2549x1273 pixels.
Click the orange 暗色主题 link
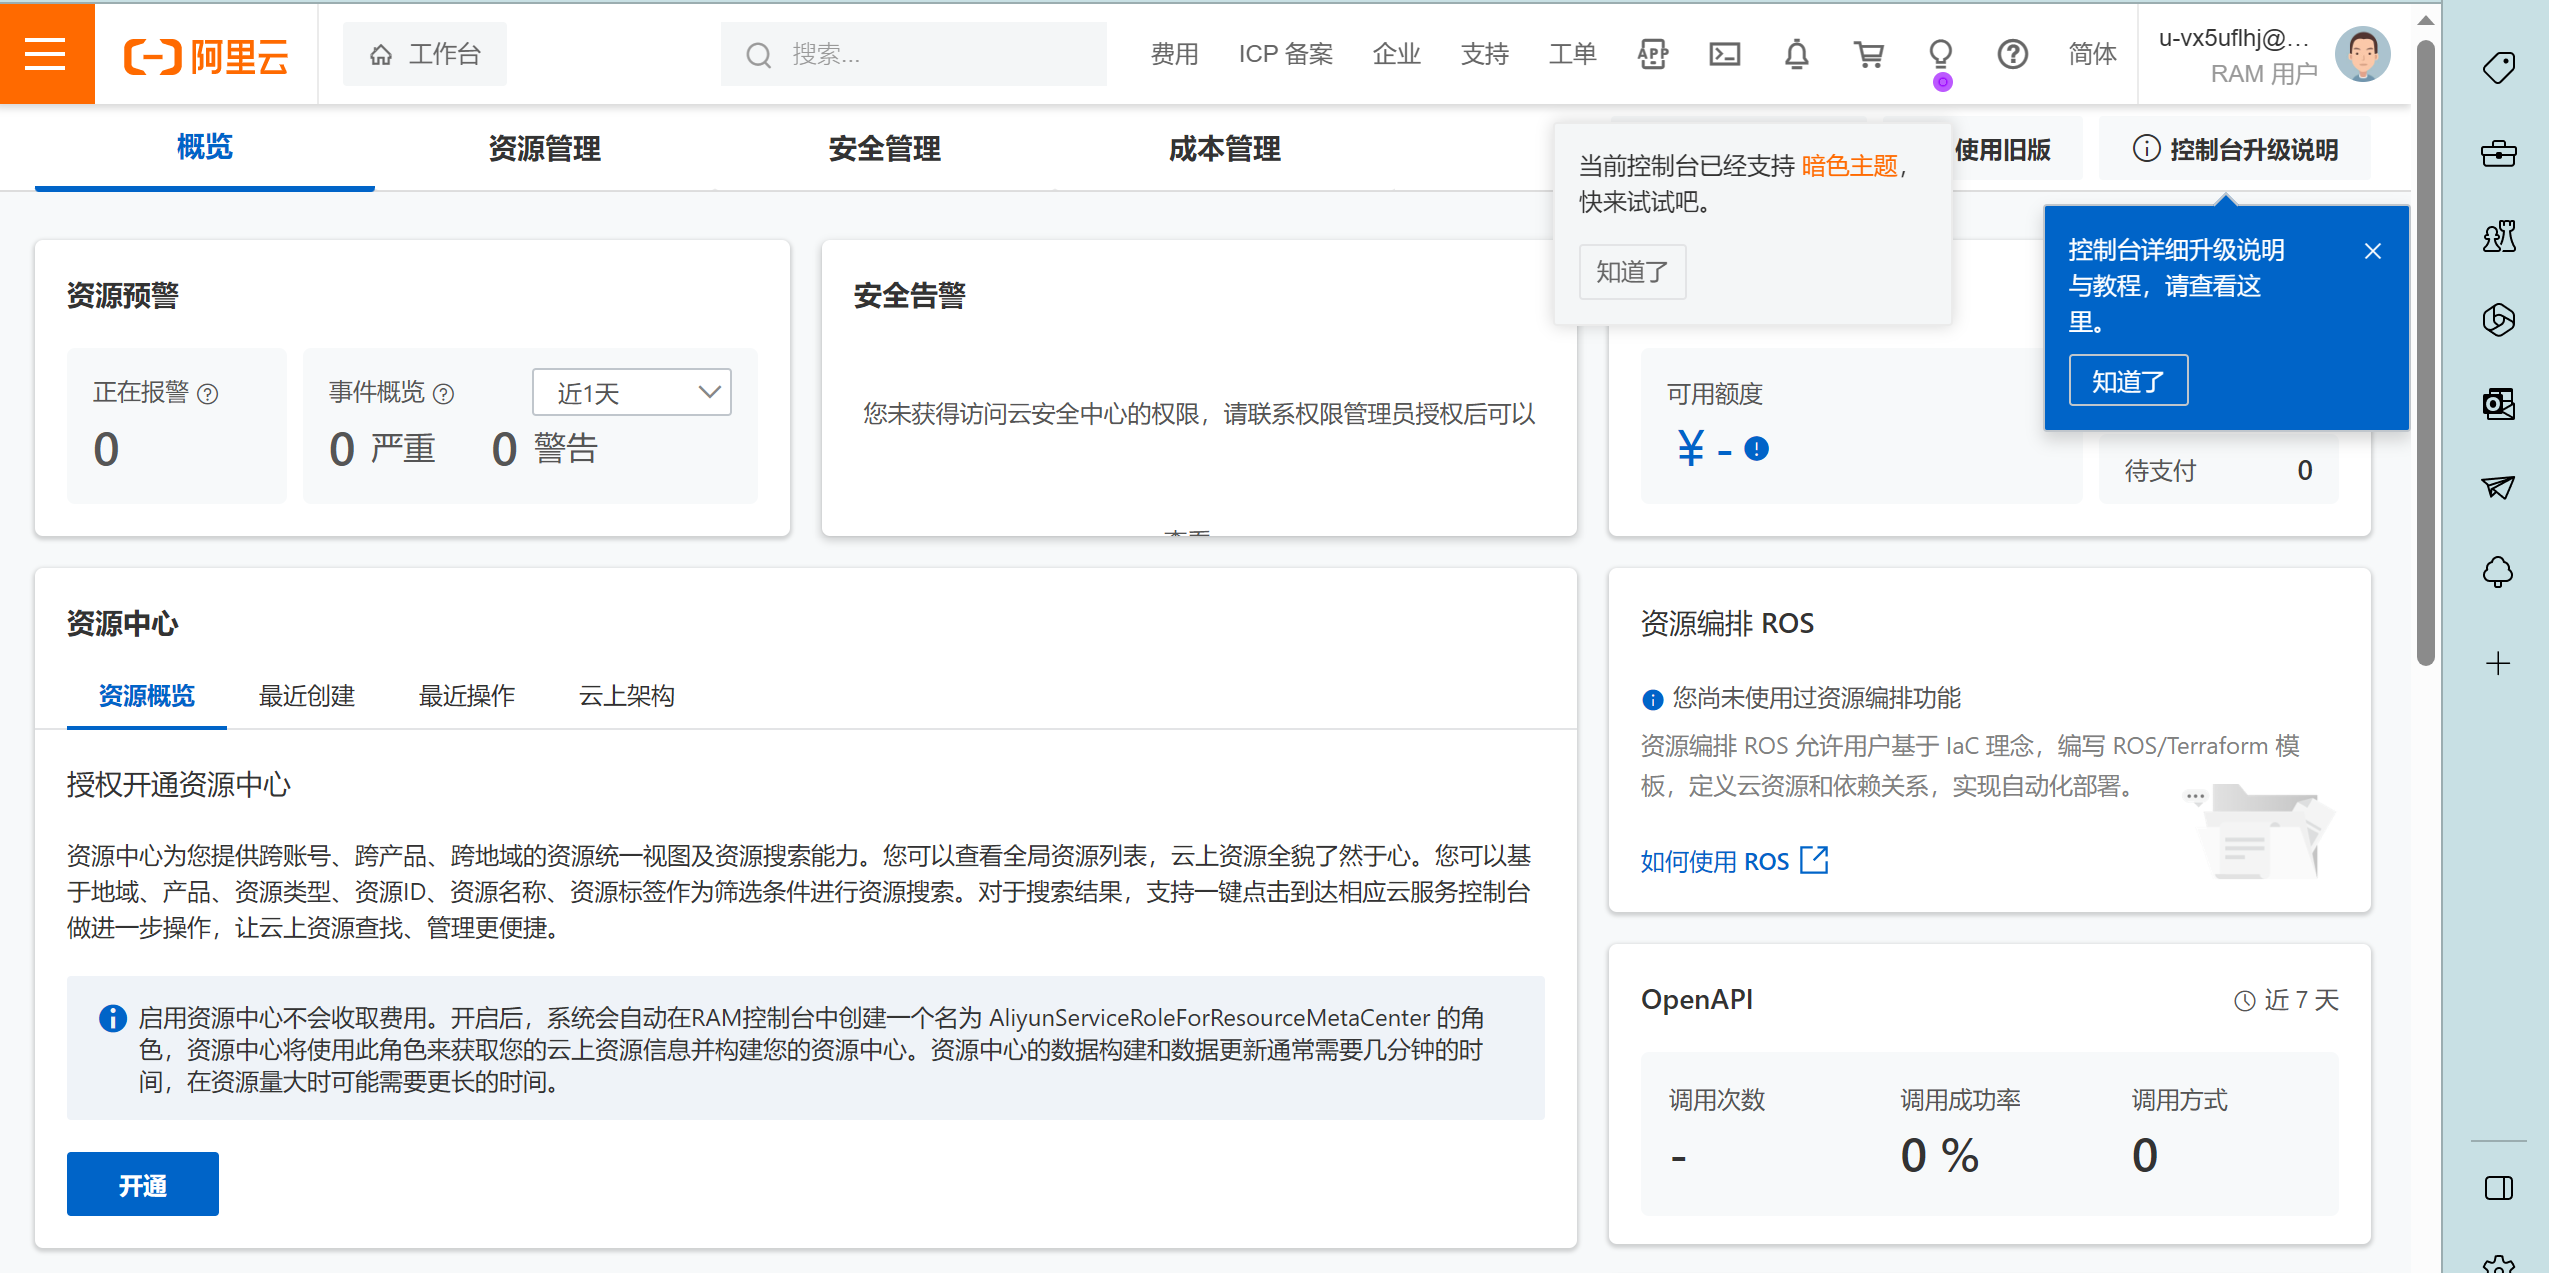click(x=1849, y=166)
